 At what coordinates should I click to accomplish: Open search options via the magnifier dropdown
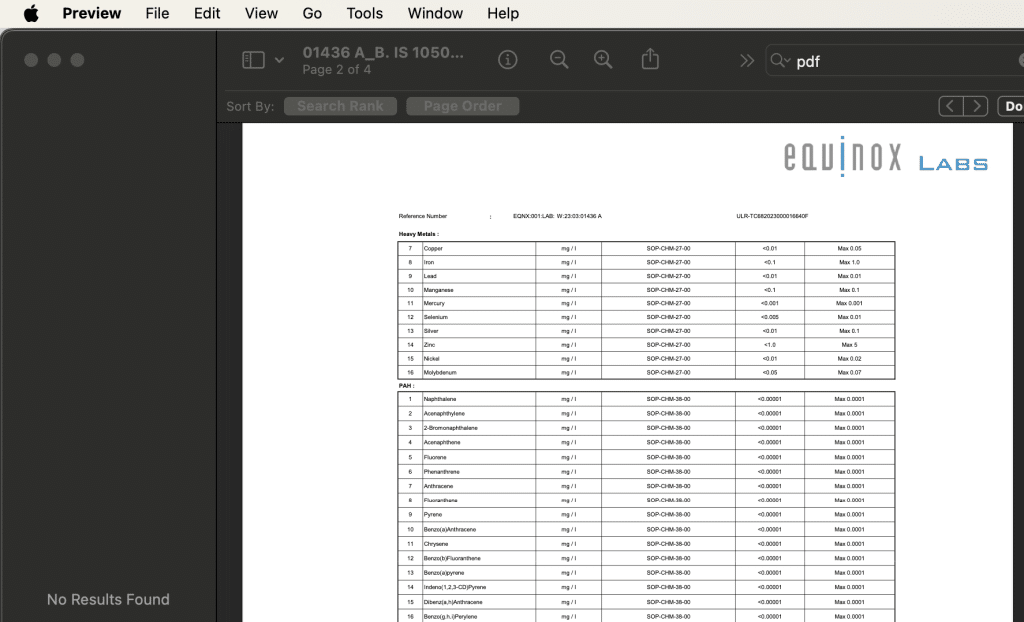pos(781,60)
